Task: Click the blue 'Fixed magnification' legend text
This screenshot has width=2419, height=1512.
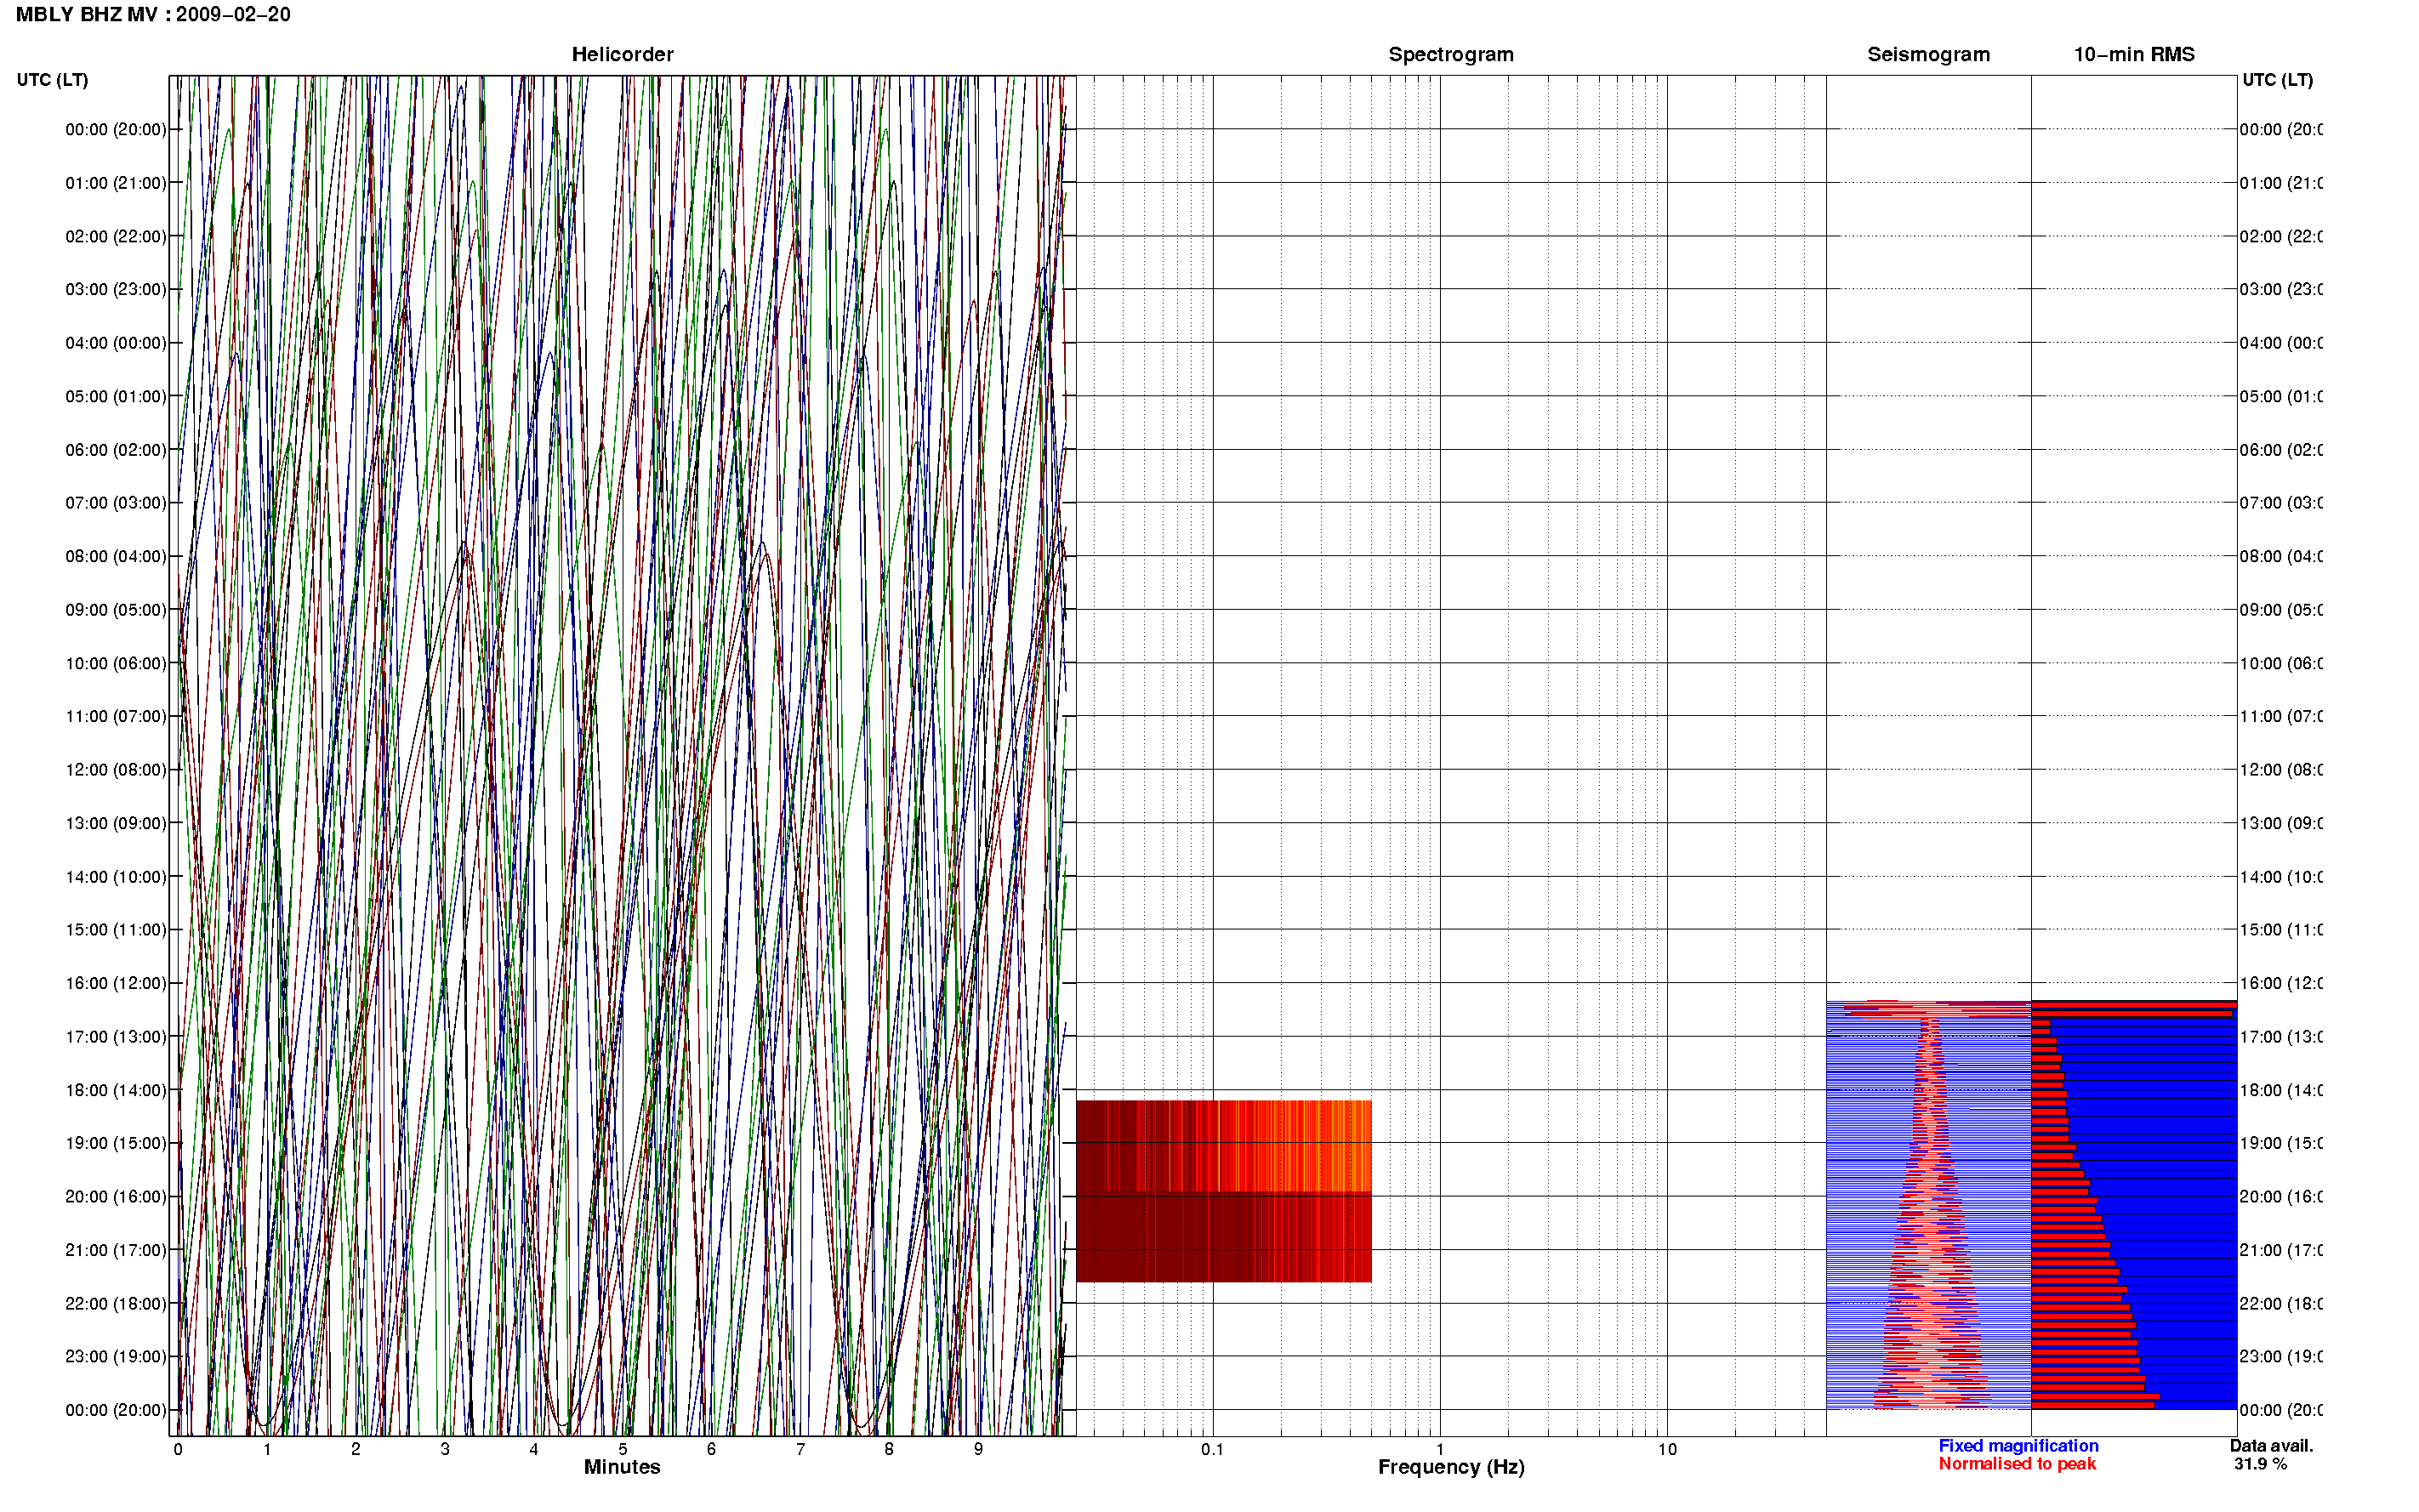Action: [2018, 1446]
